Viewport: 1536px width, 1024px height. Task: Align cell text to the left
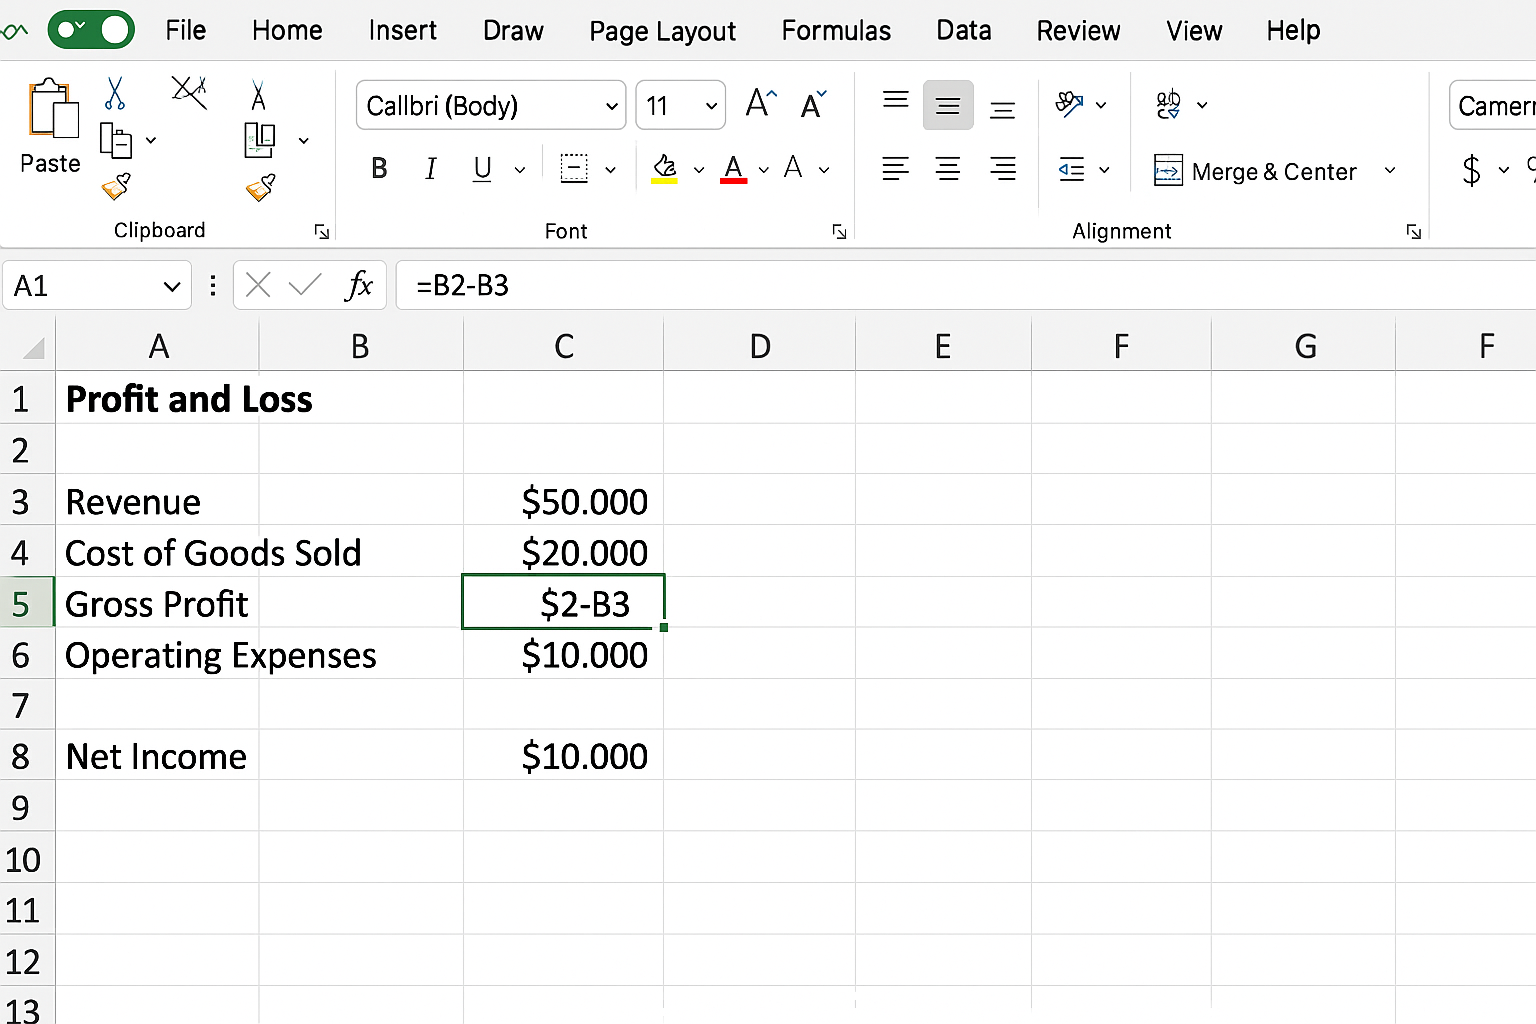point(895,169)
